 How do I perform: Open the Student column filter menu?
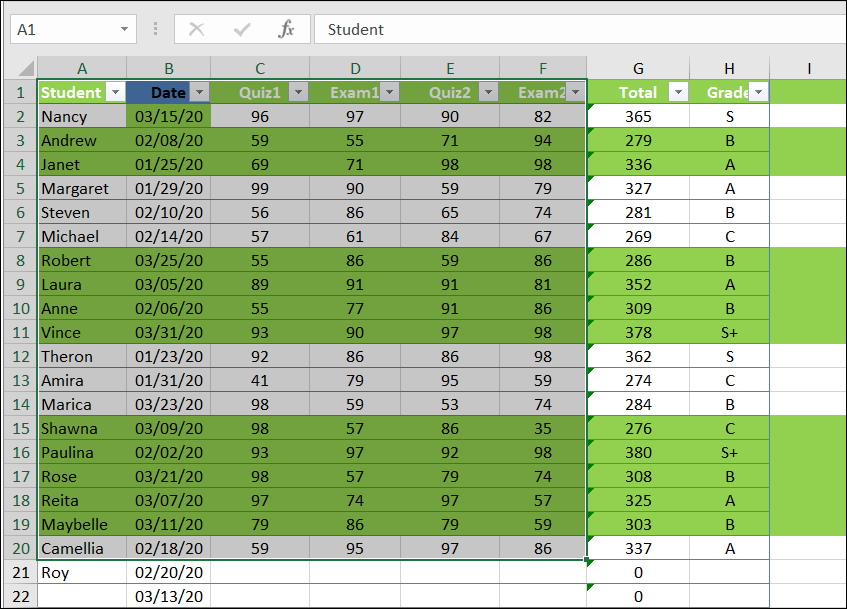(115, 91)
